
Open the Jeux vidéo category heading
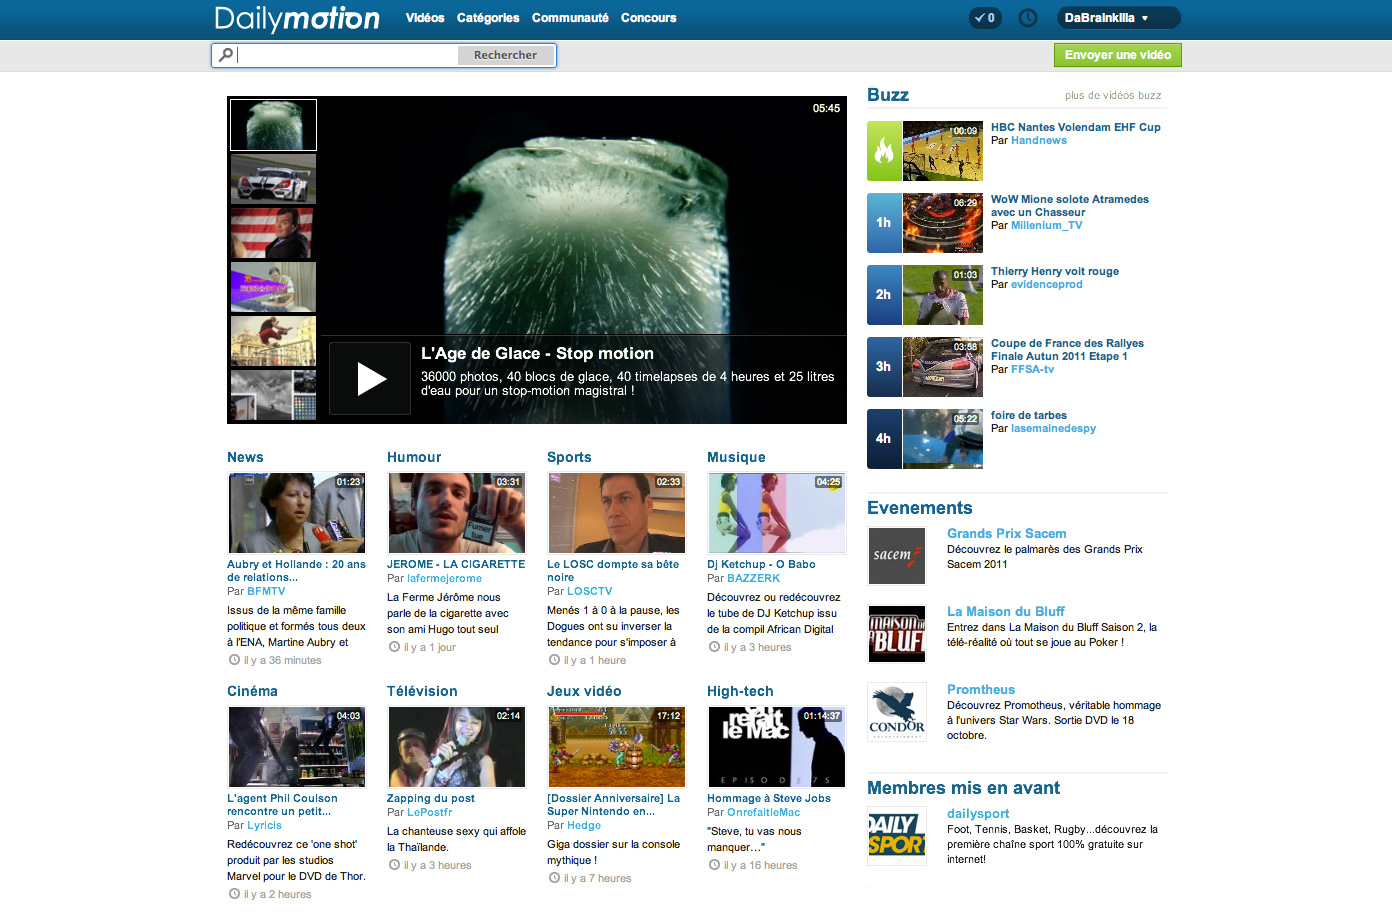584,691
